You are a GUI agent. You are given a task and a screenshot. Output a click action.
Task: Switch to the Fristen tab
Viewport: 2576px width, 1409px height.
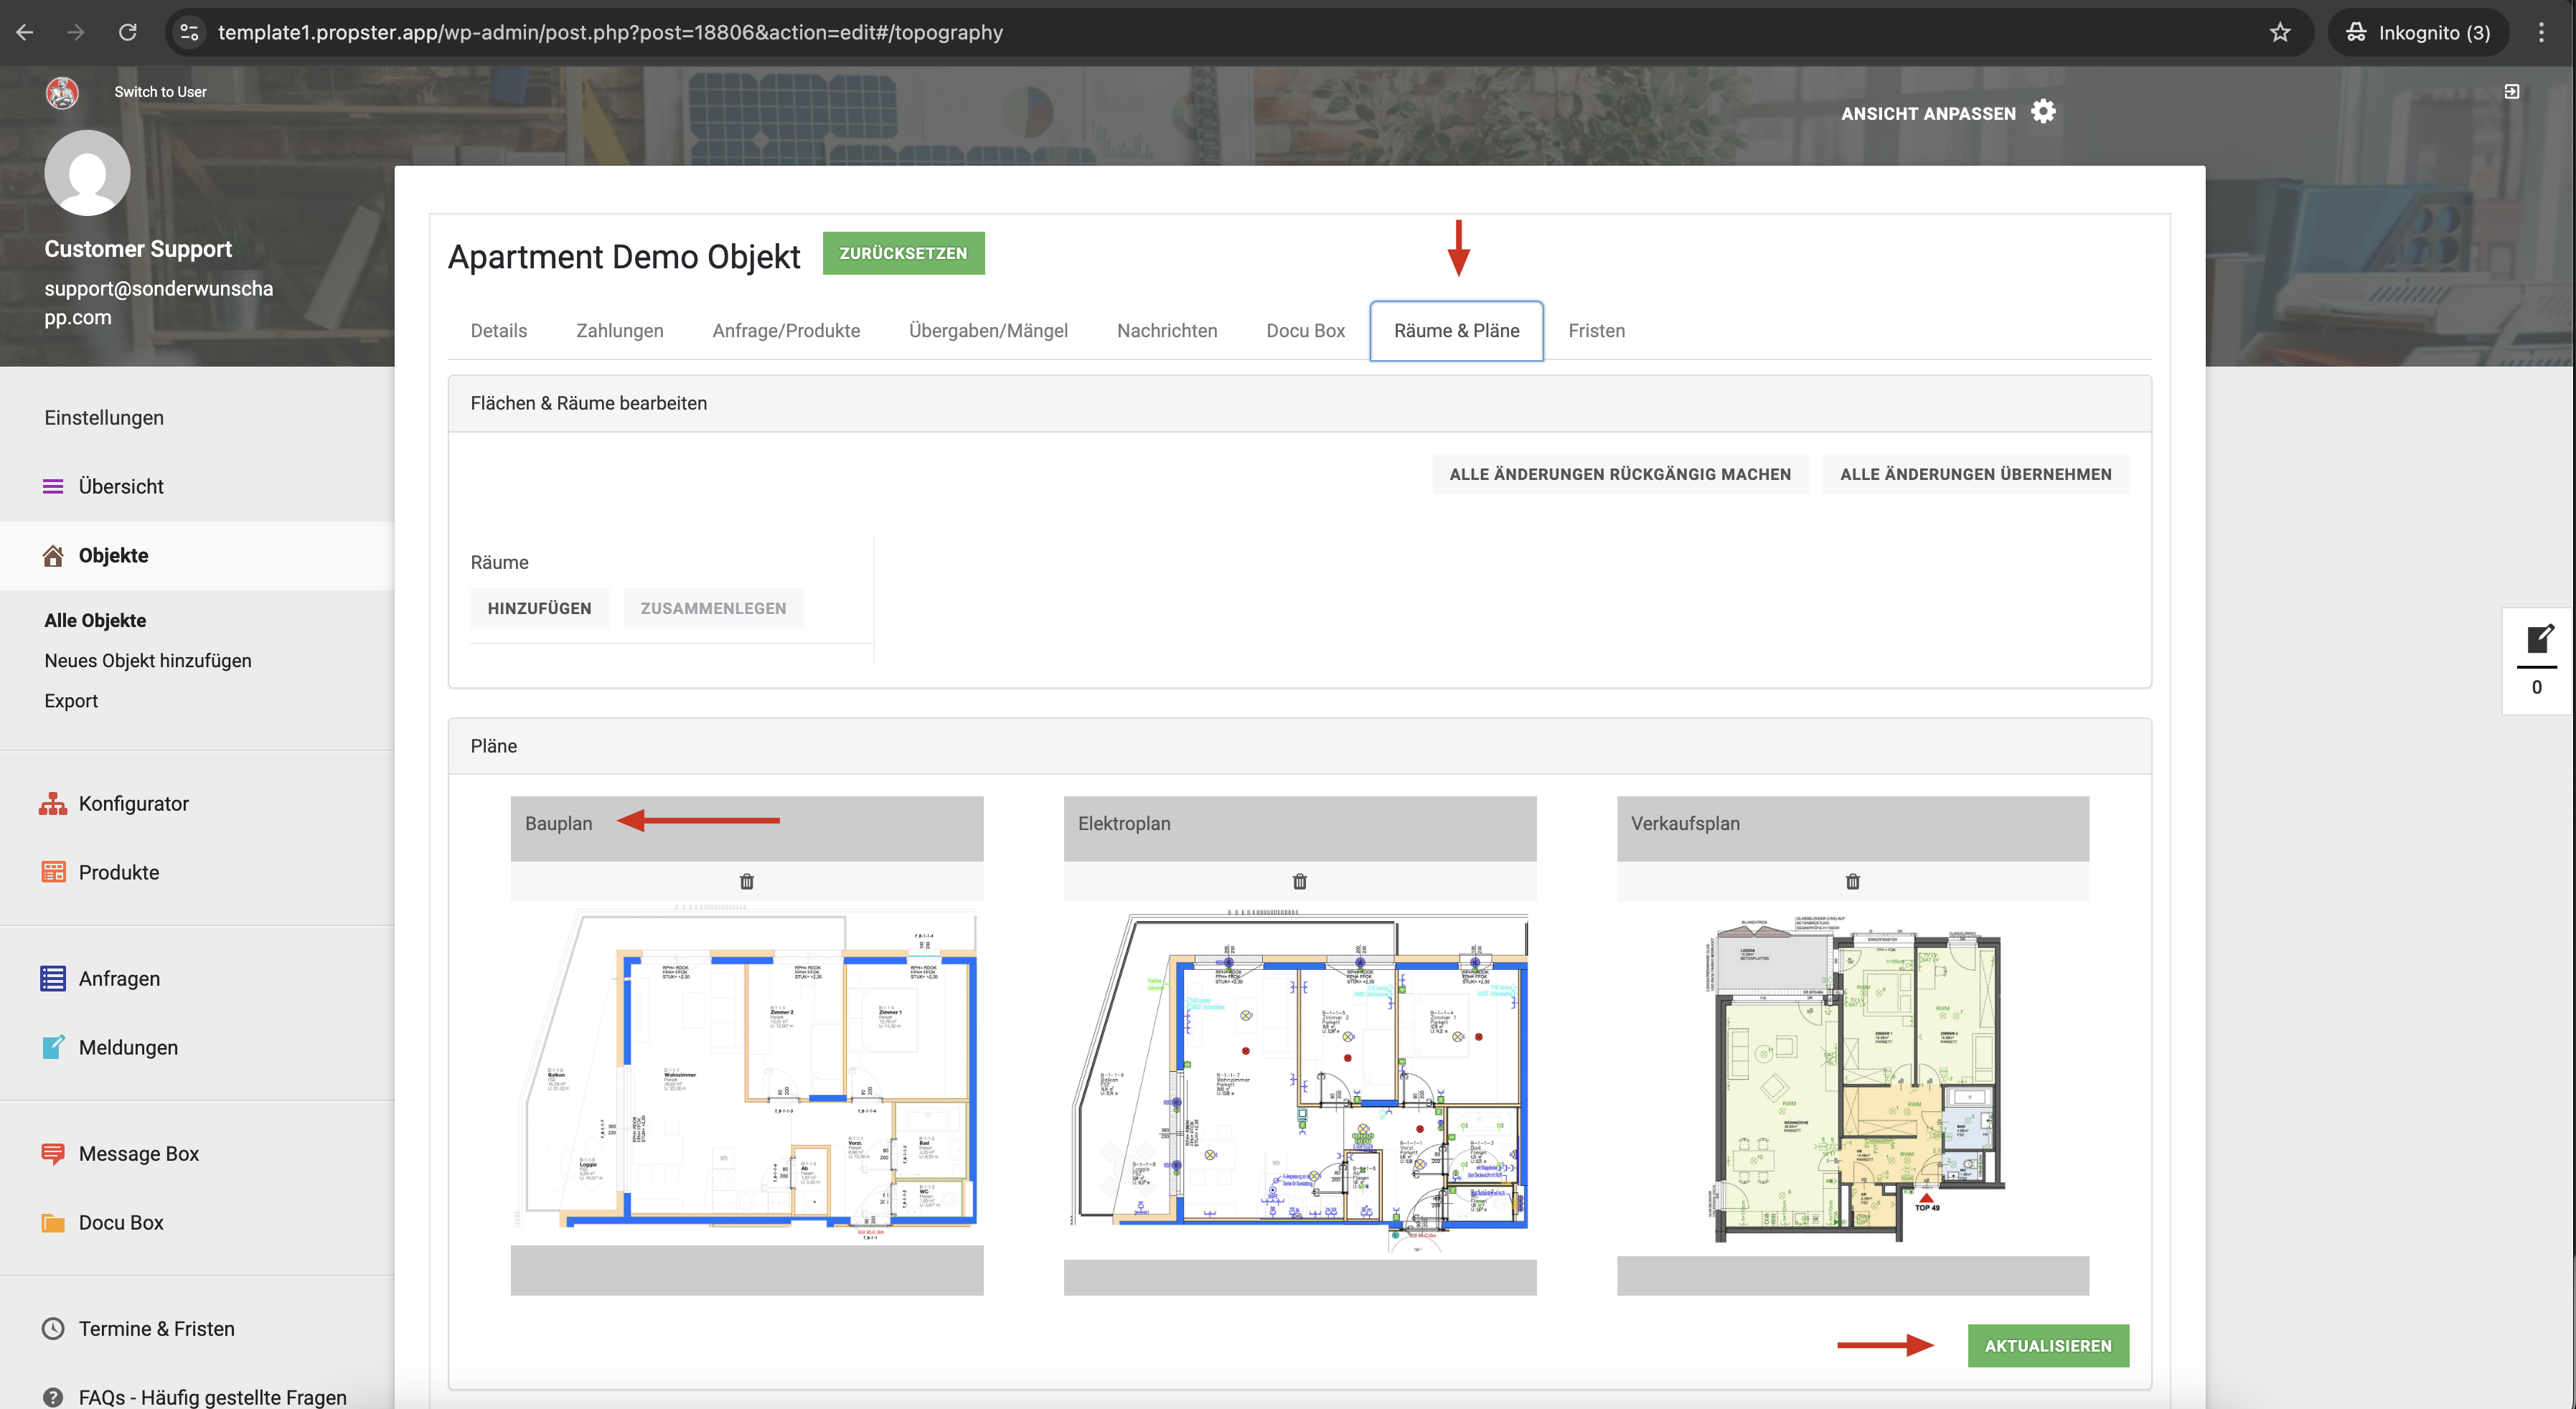coord(1596,330)
